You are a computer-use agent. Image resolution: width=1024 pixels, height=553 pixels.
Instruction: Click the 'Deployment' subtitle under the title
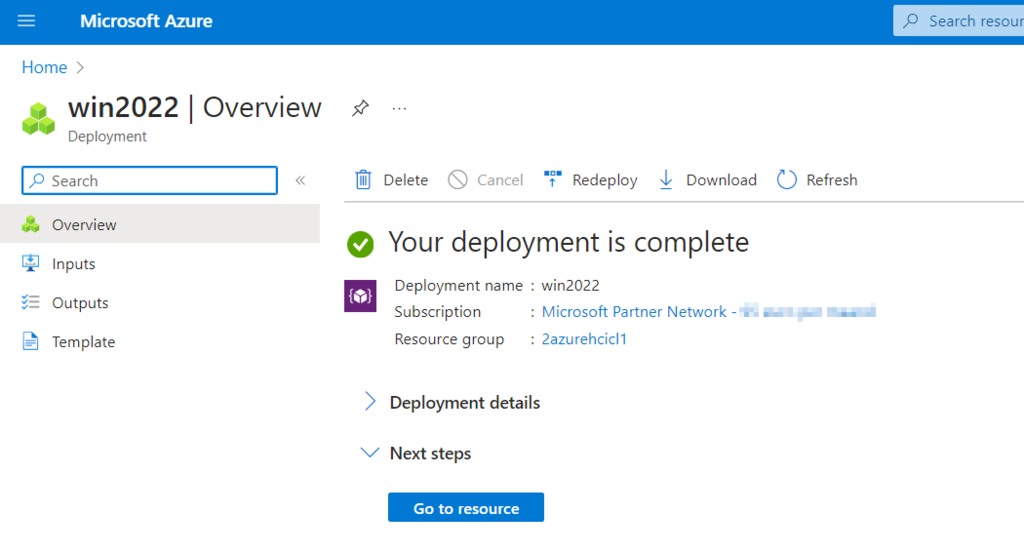[x=107, y=136]
